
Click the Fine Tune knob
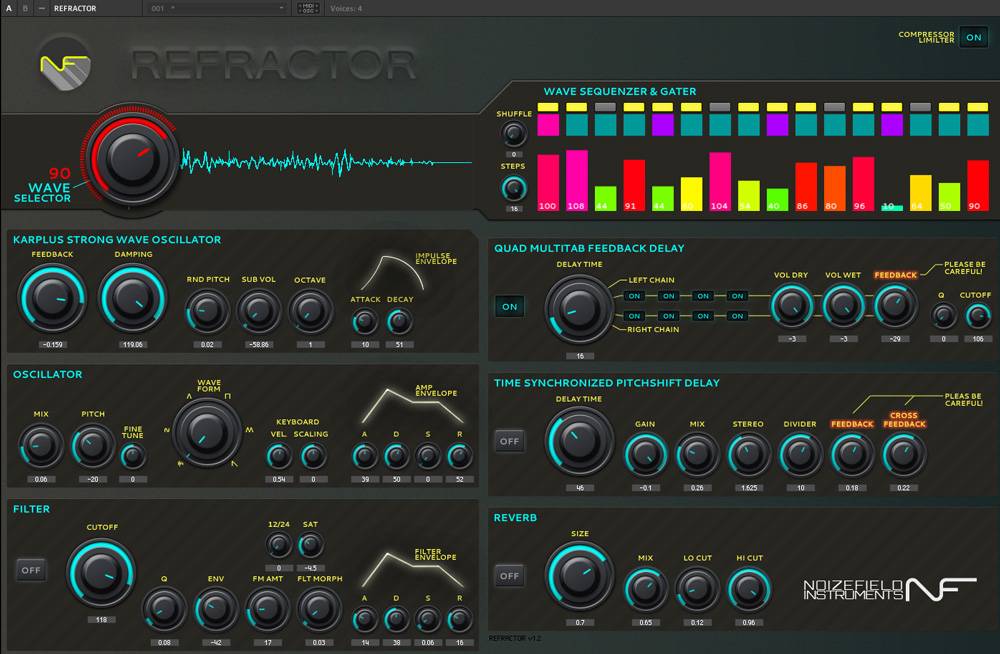133,456
